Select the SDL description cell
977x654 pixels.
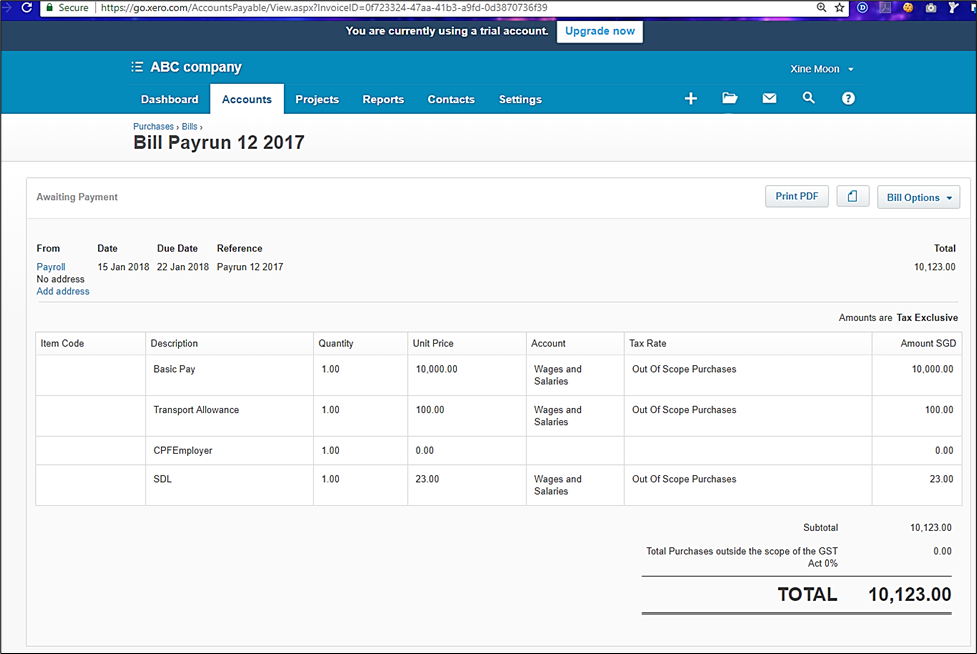(x=229, y=485)
